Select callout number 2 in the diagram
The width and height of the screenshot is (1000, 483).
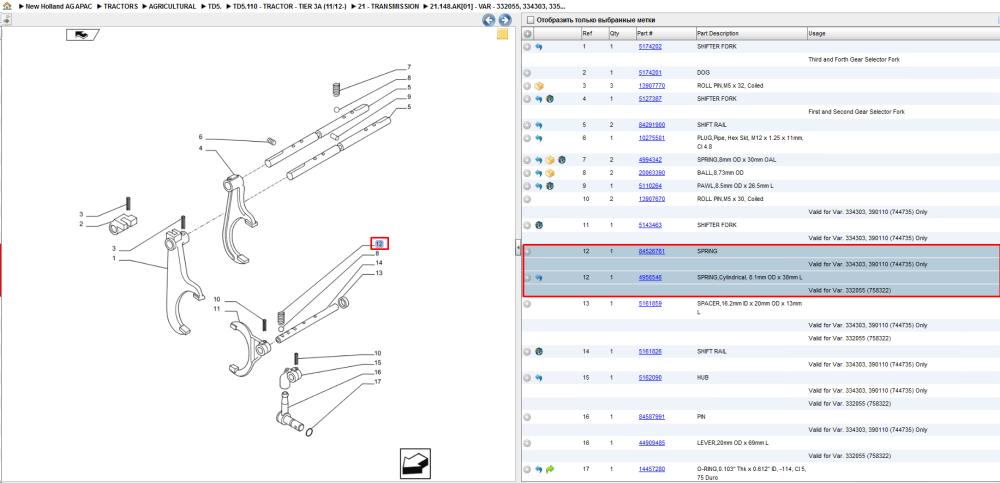(x=81, y=224)
